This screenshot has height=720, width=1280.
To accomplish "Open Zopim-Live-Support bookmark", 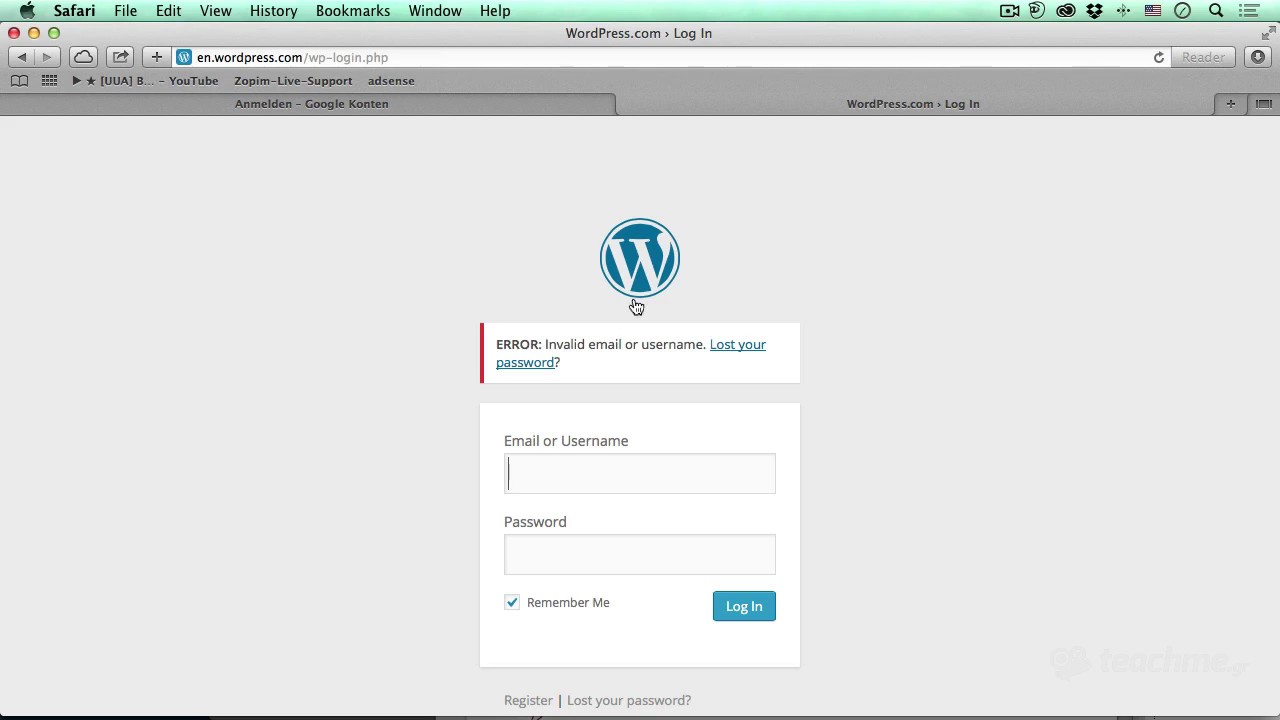I will (293, 81).
